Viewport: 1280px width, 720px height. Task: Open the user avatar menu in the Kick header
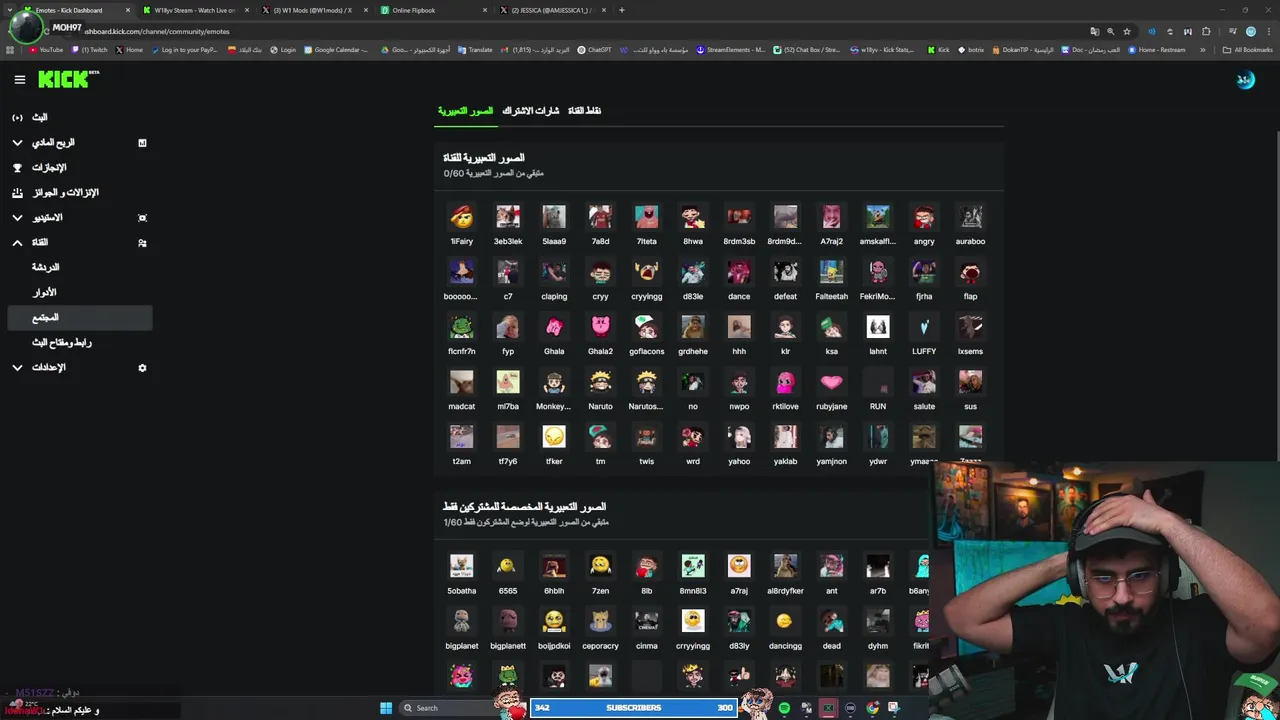pos(1245,80)
